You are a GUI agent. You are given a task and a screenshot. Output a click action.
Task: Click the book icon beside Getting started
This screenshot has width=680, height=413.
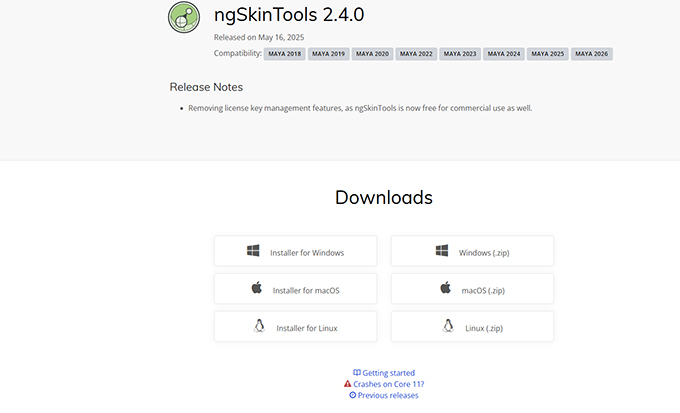[357, 373]
